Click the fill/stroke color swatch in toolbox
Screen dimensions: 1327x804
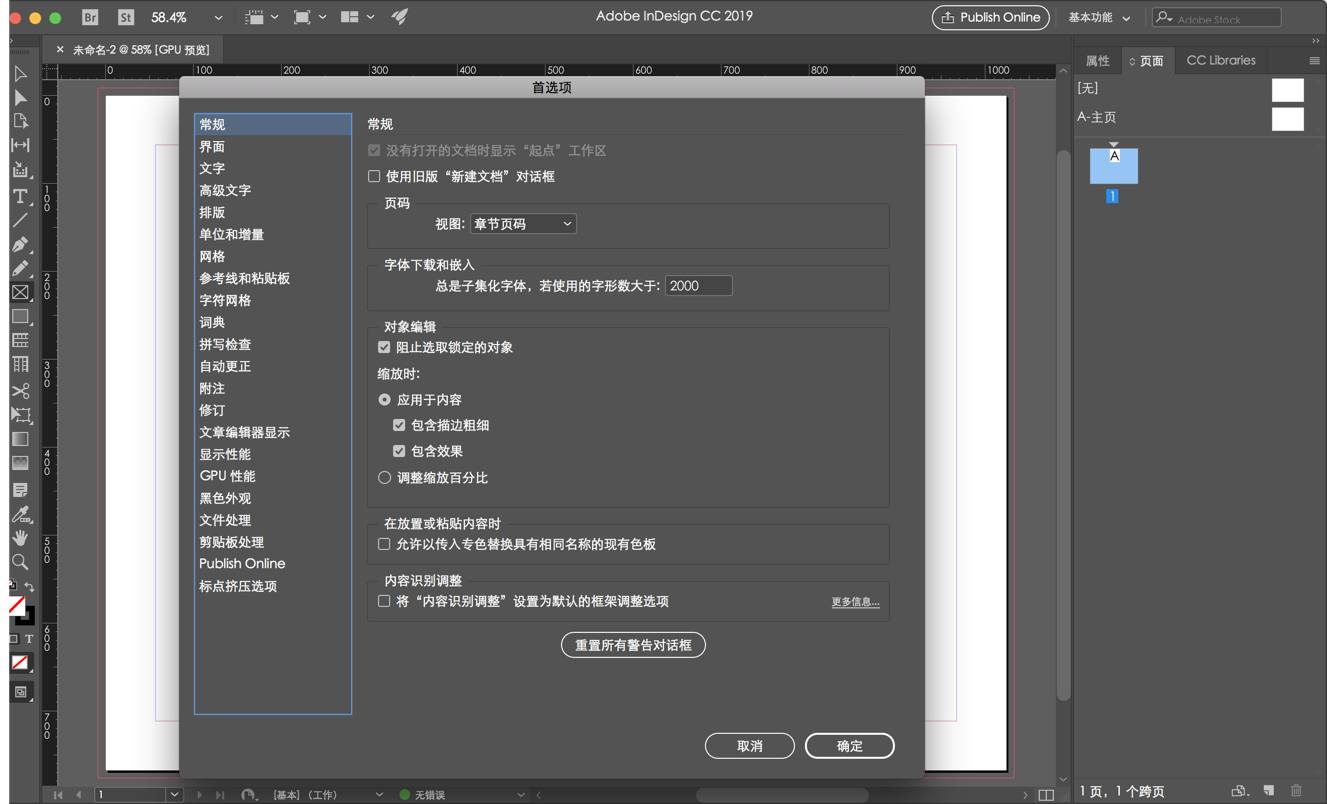[20, 609]
